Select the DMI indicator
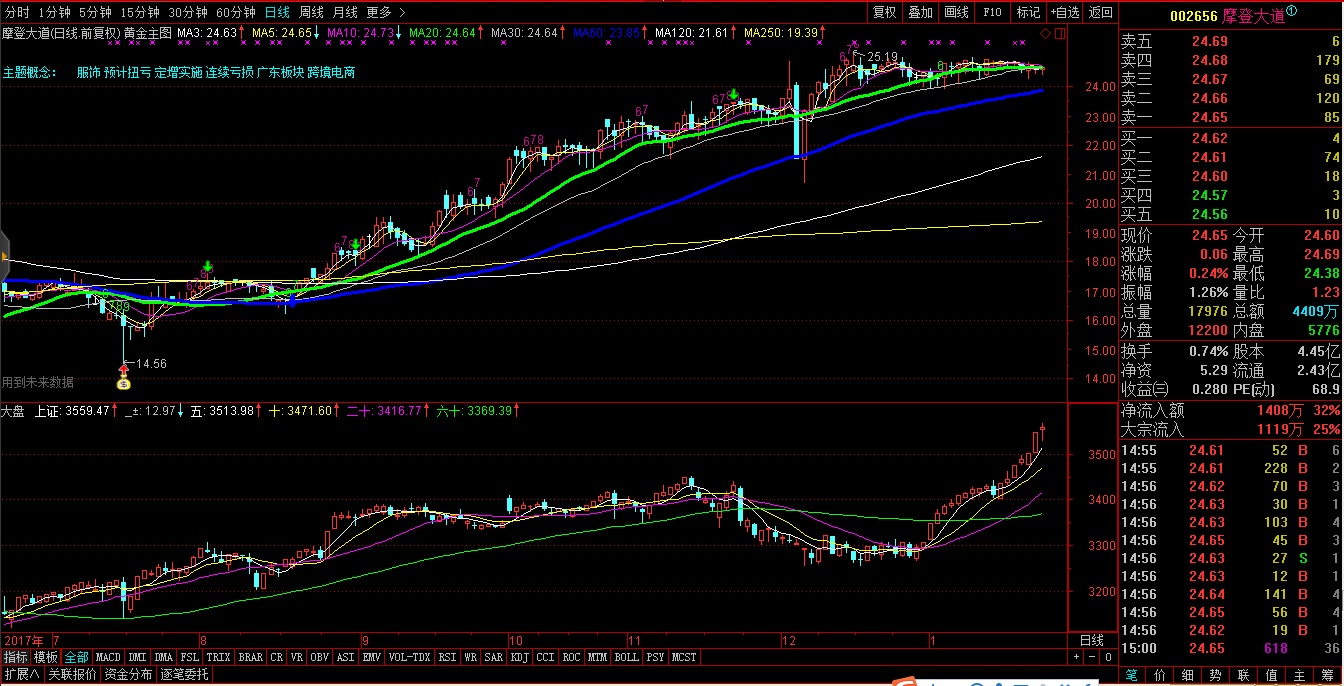Image resolution: width=1344 pixels, height=686 pixels. point(137,657)
